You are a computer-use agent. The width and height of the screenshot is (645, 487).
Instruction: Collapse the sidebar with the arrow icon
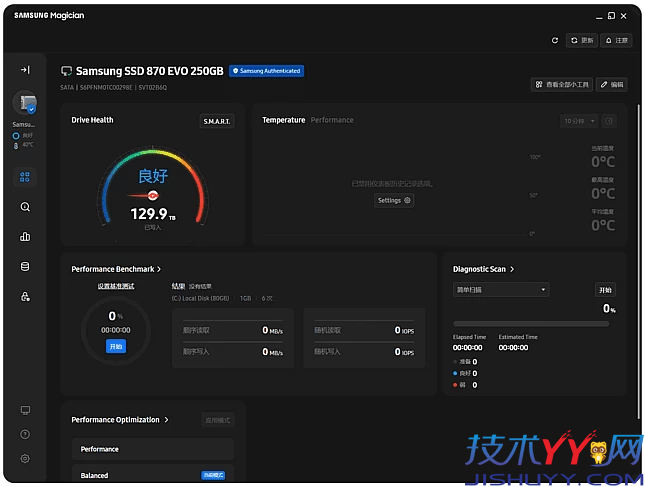click(25, 70)
